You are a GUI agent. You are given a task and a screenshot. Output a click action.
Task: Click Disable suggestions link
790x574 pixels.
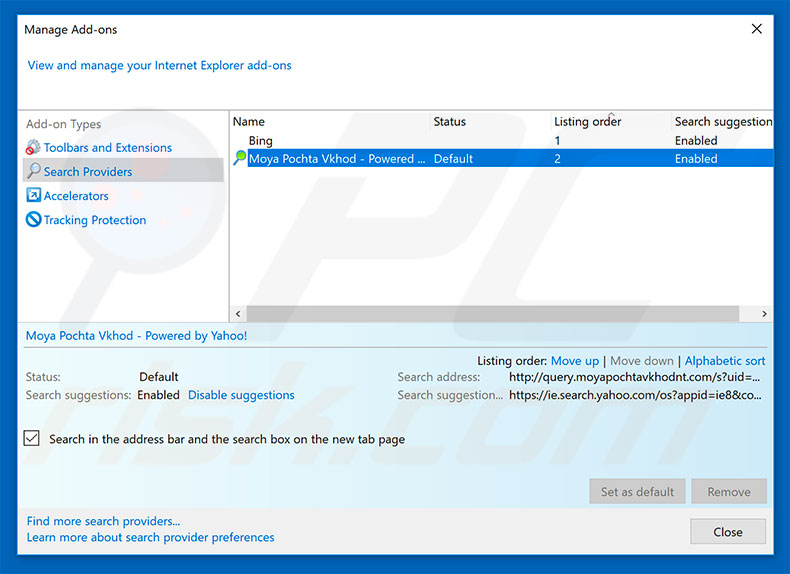click(241, 395)
